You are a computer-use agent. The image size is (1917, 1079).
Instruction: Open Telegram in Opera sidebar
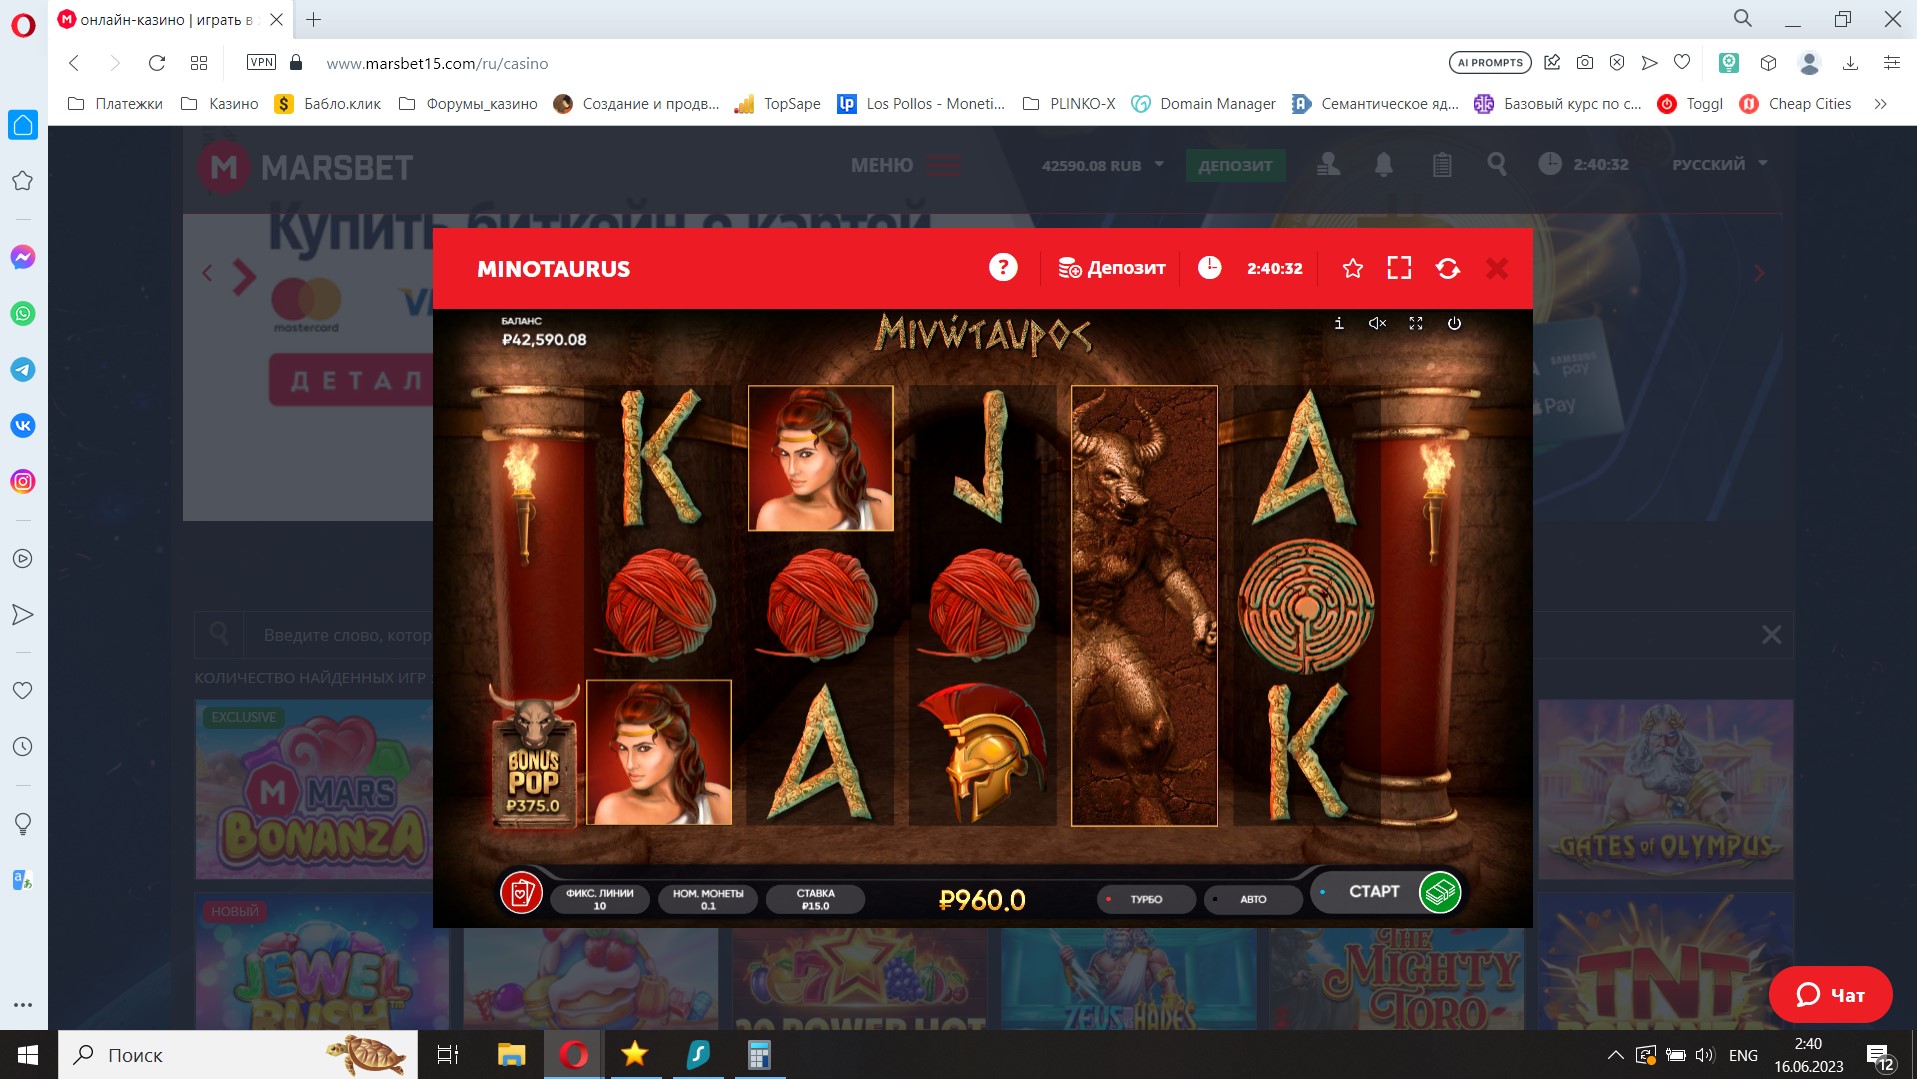22,370
